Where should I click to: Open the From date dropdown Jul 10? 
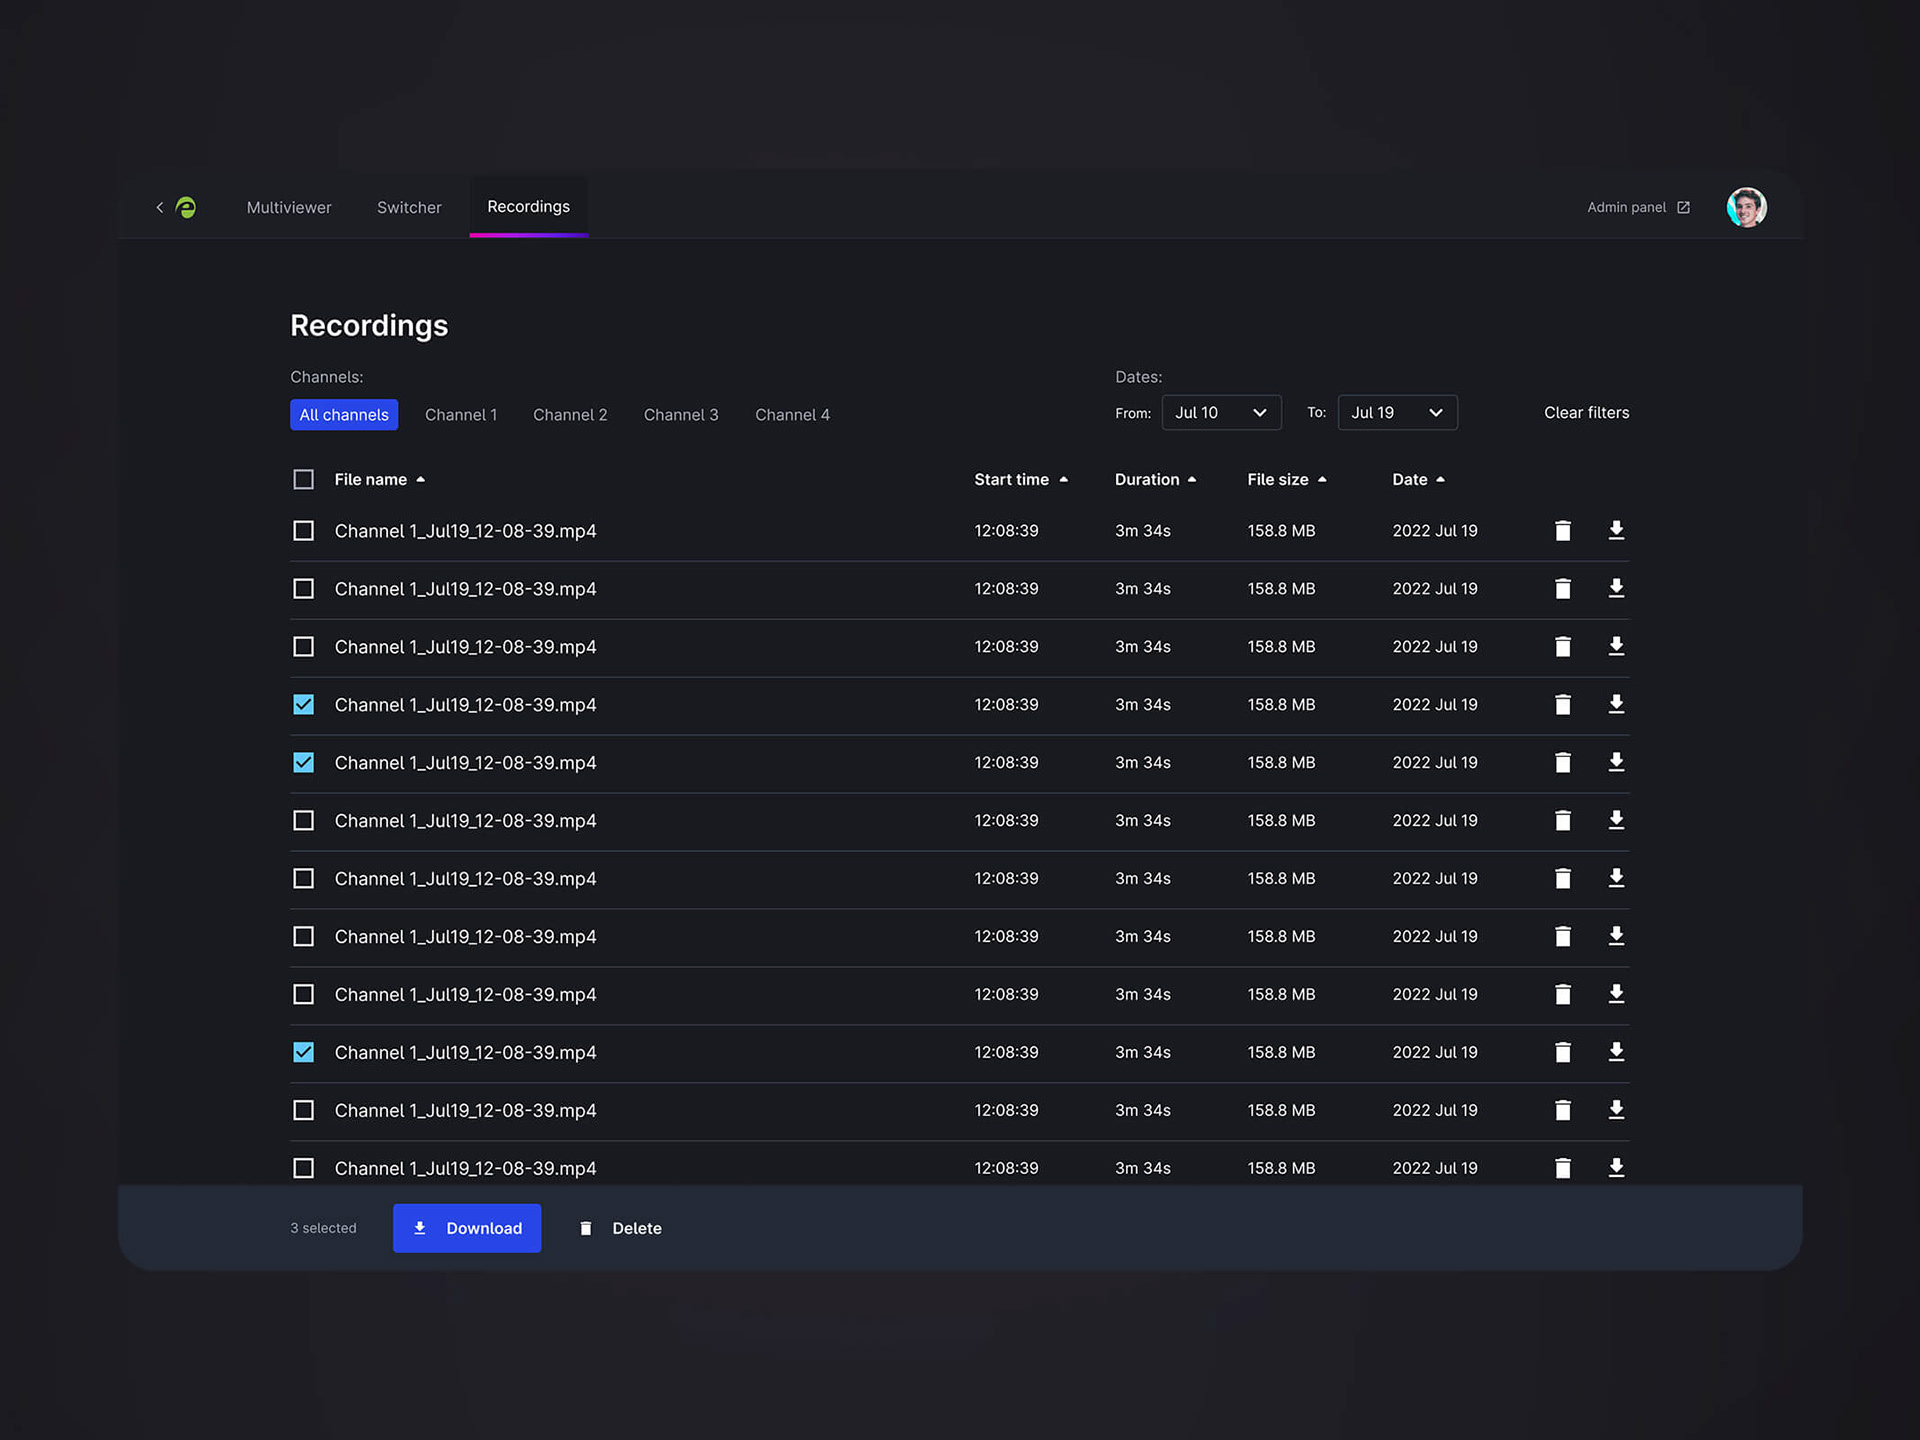[x=1221, y=412]
